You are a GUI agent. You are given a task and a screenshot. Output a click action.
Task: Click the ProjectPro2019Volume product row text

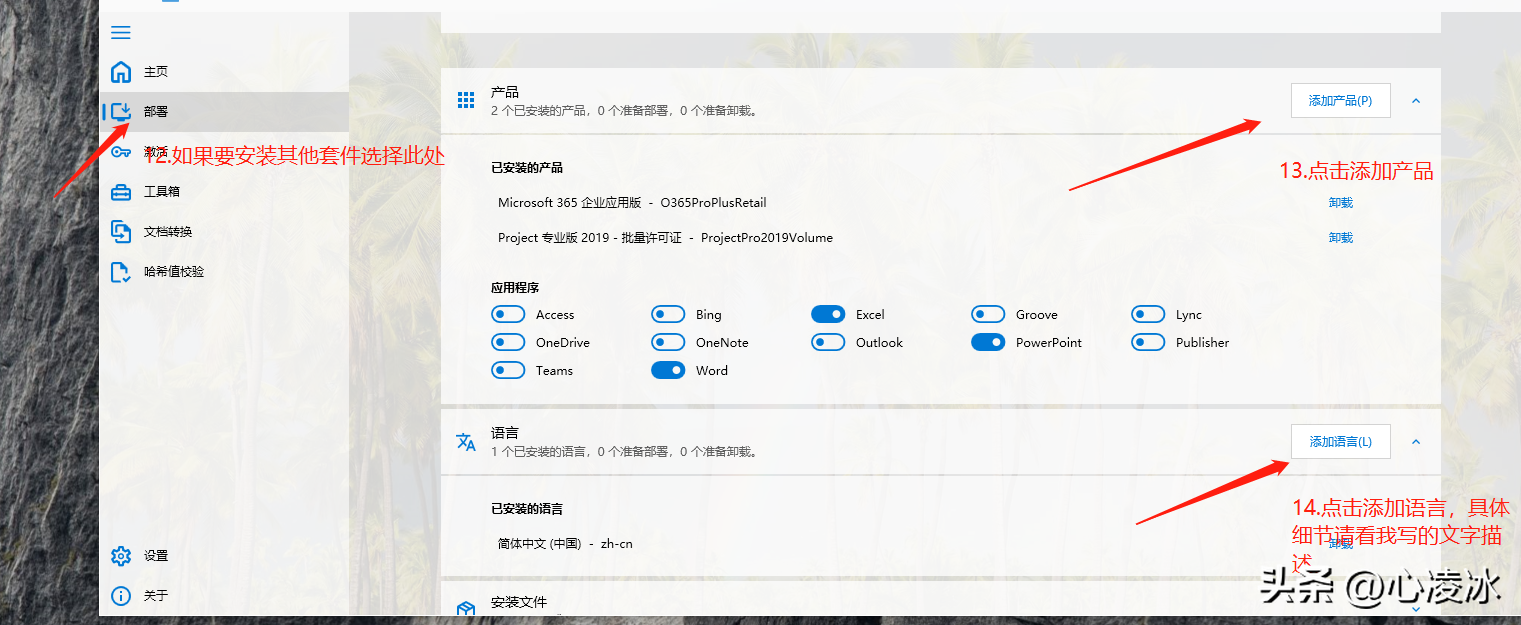[665, 238]
